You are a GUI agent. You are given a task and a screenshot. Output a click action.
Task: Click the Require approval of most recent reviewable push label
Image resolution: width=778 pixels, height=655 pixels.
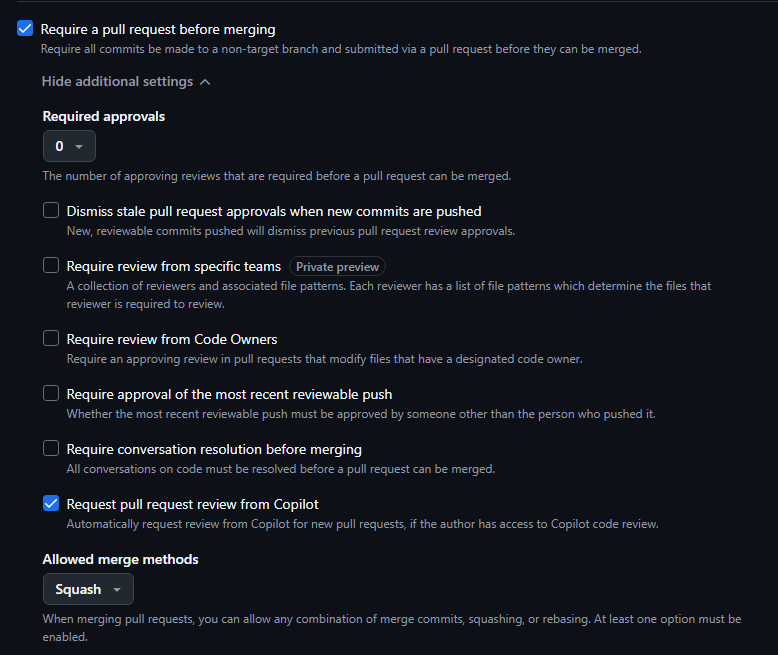(229, 394)
